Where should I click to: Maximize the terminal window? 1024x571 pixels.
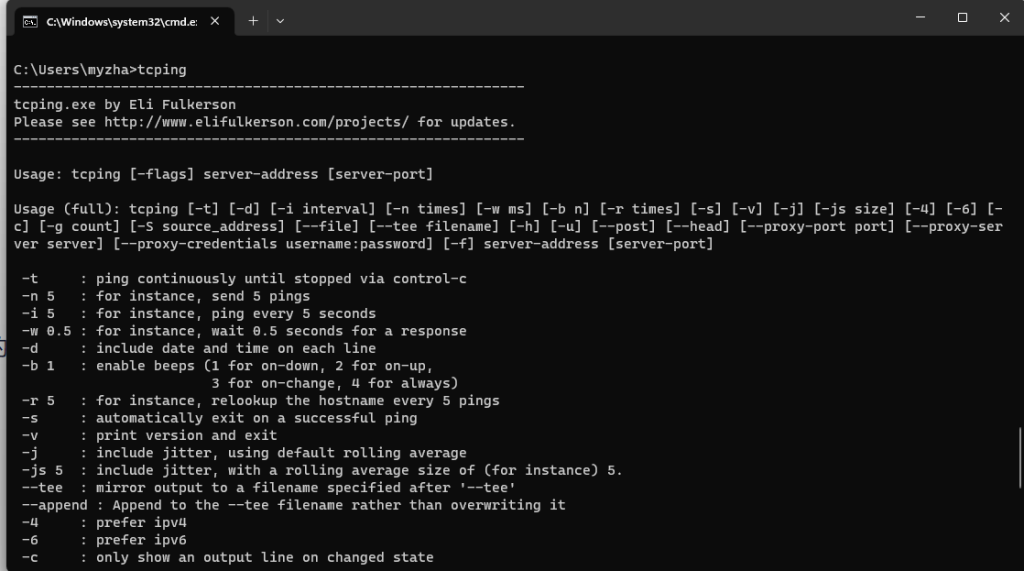point(962,18)
